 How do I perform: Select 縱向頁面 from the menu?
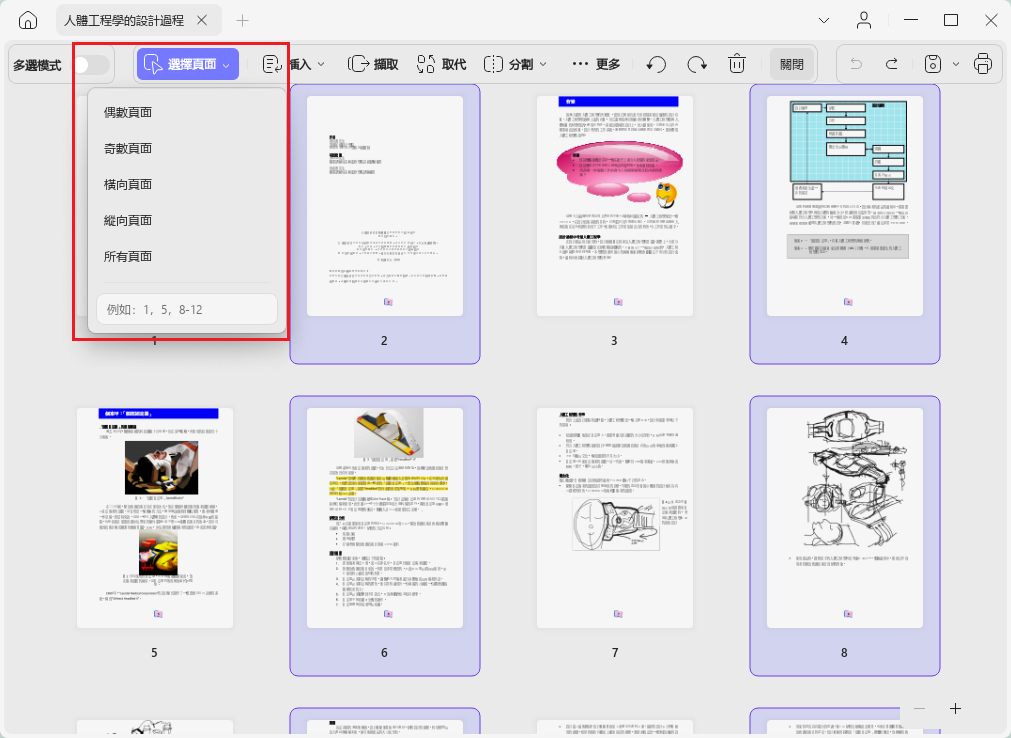(187, 220)
